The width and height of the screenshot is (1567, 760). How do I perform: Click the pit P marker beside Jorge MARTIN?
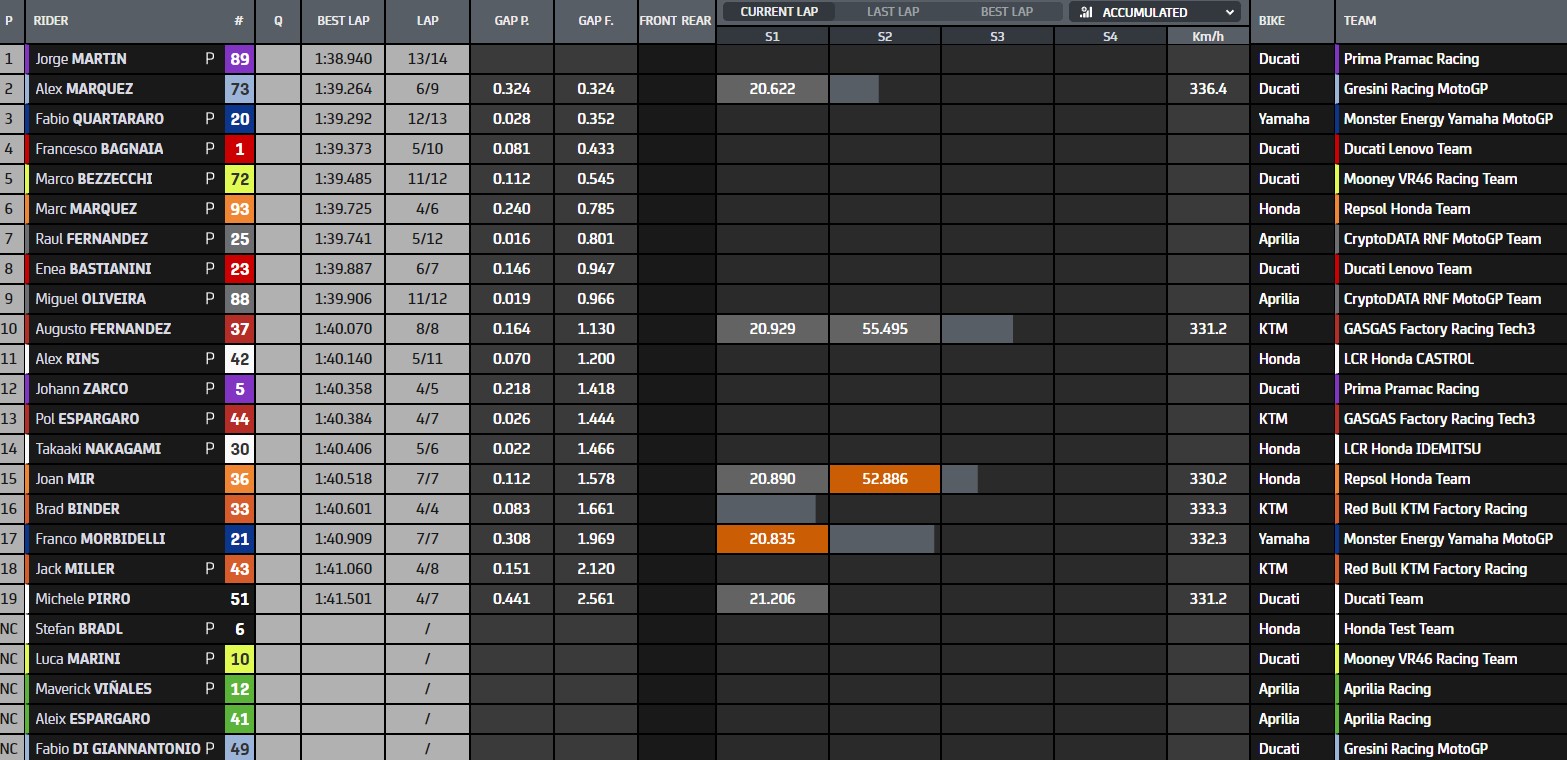pyautogui.click(x=210, y=59)
